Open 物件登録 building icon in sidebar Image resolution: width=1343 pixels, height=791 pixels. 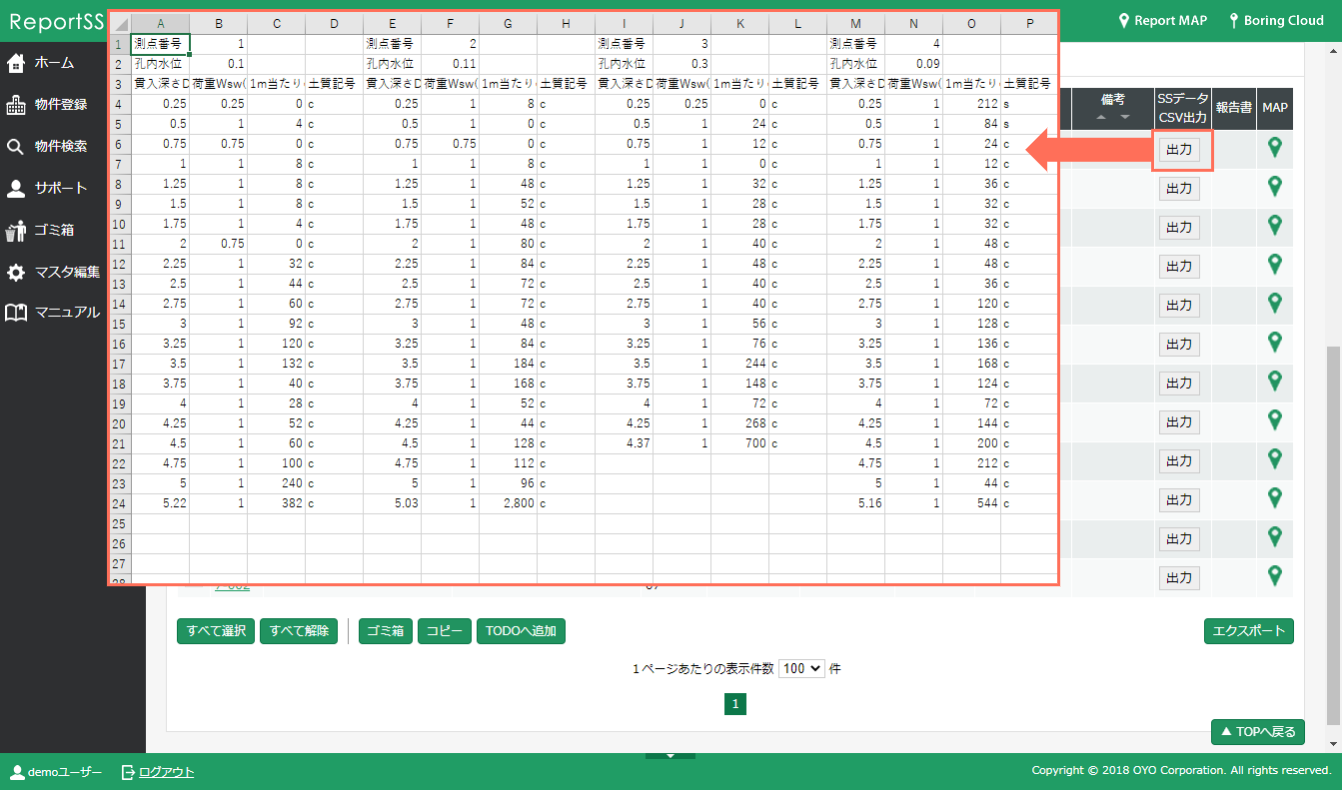click(x=15, y=105)
